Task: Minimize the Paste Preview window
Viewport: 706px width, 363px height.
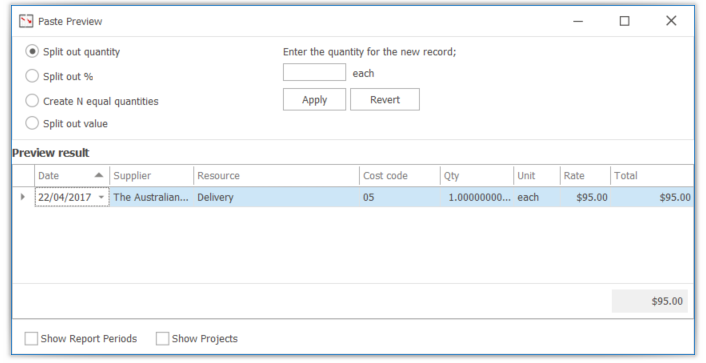Action: 578,21
